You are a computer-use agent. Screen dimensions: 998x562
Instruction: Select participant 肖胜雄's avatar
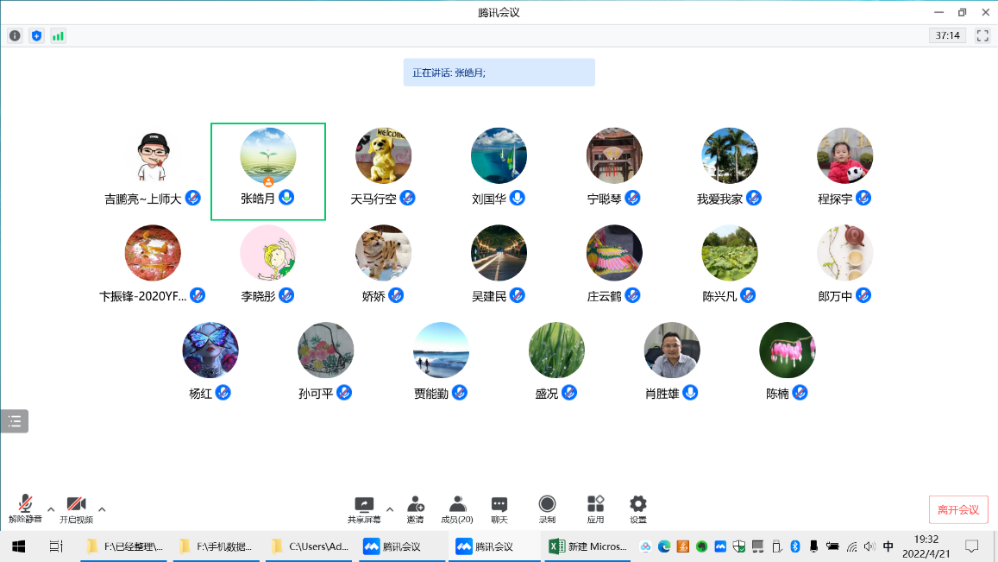(672, 350)
